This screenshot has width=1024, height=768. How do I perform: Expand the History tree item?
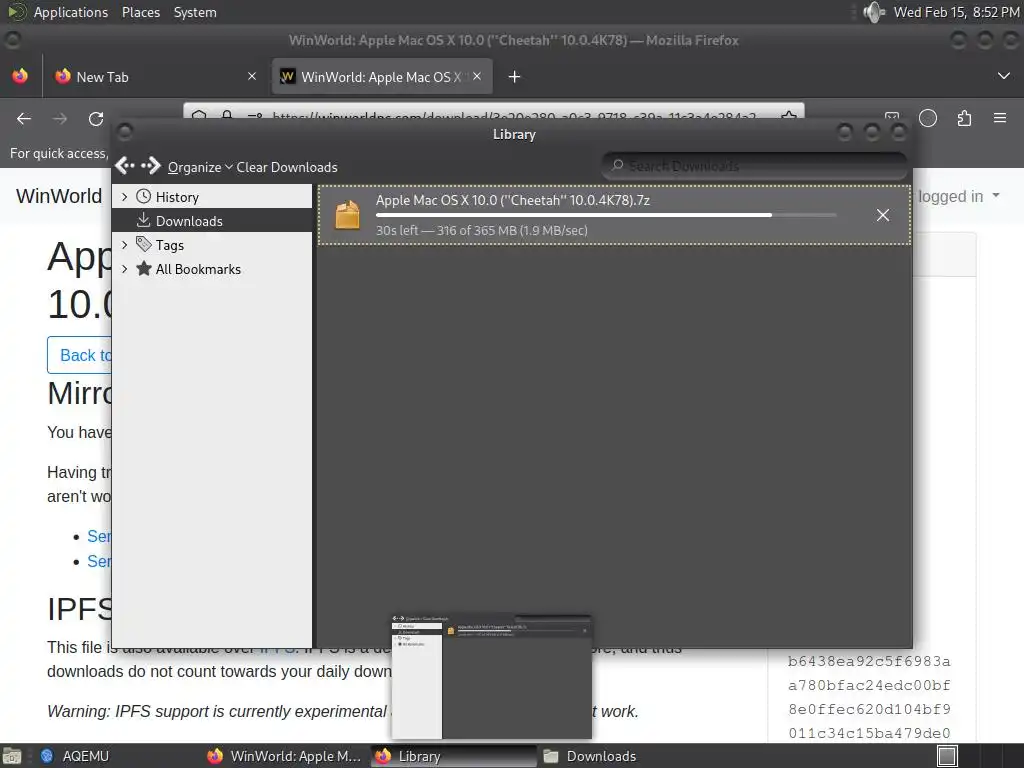point(124,197)
